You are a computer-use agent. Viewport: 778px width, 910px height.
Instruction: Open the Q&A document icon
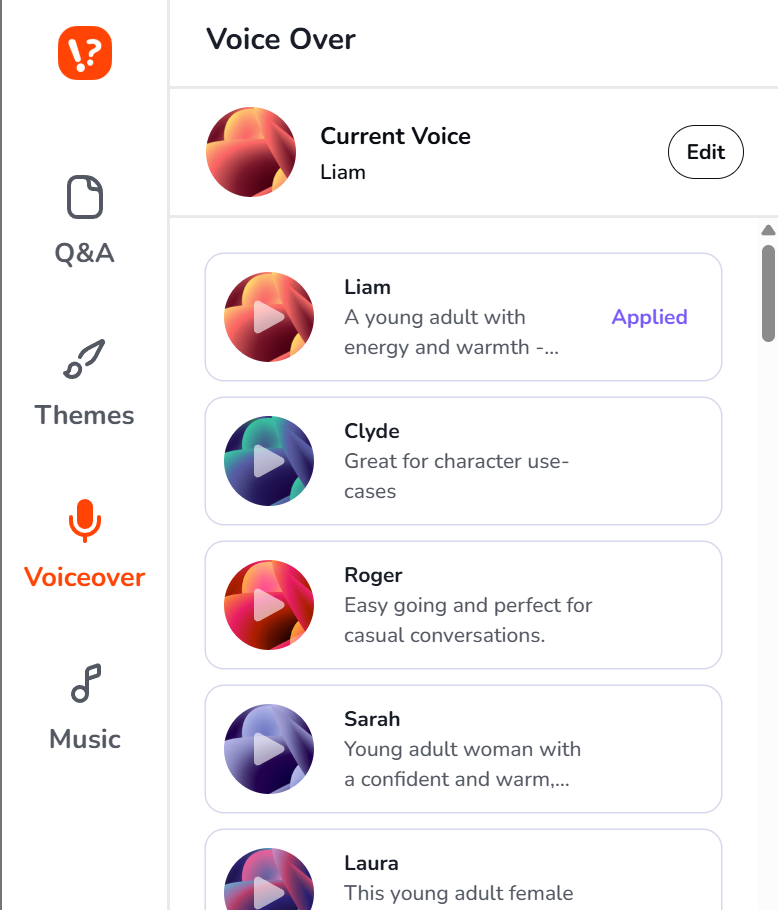point(85,196)
